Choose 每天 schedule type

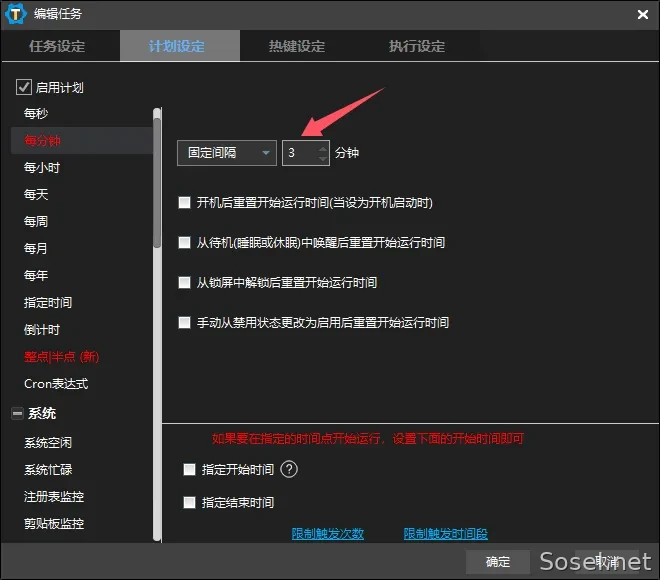[82, 194]
